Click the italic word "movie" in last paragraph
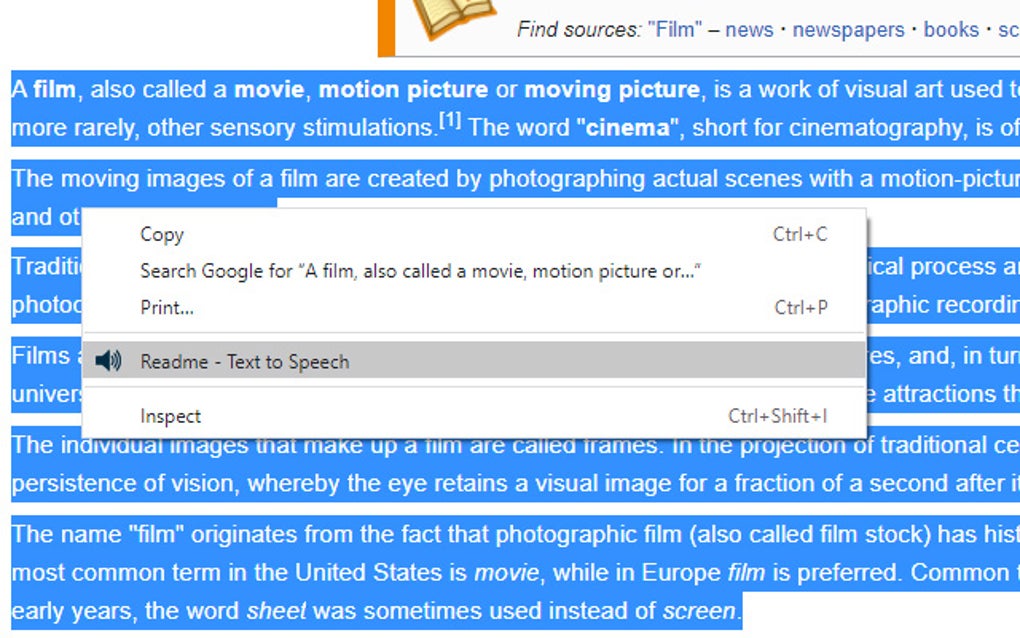Image resolution: width=1020 pixels, height=638 pixels. [x=505, y=573]
